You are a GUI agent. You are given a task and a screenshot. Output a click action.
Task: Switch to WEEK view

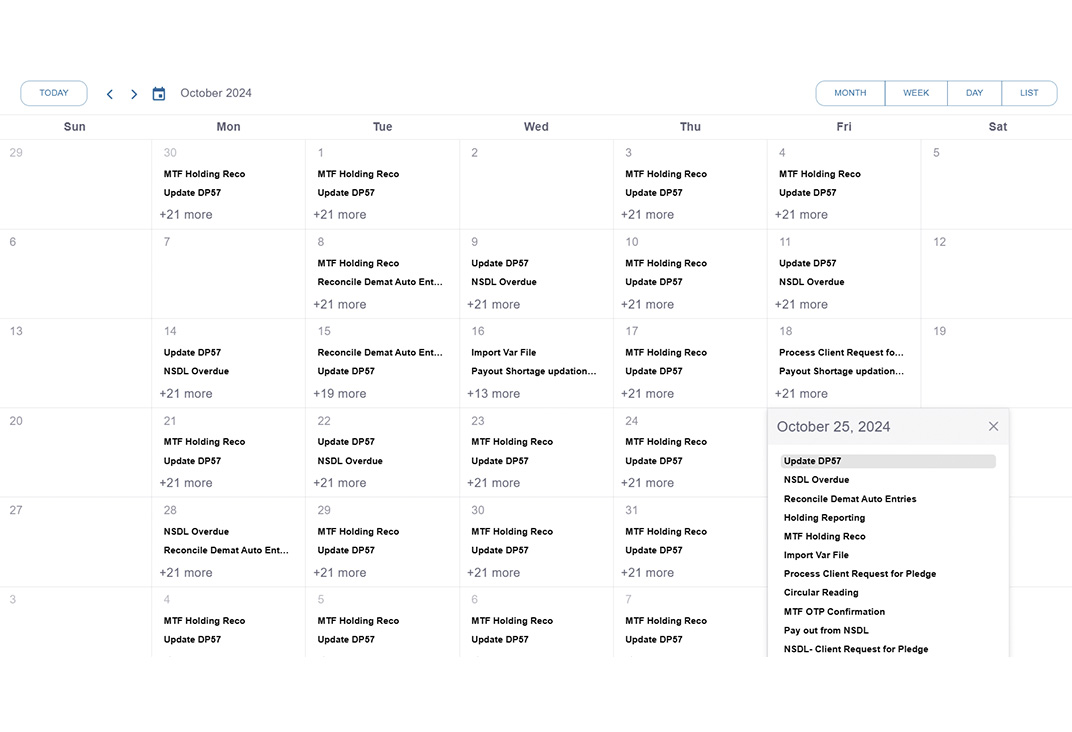(x=916, y=93)
